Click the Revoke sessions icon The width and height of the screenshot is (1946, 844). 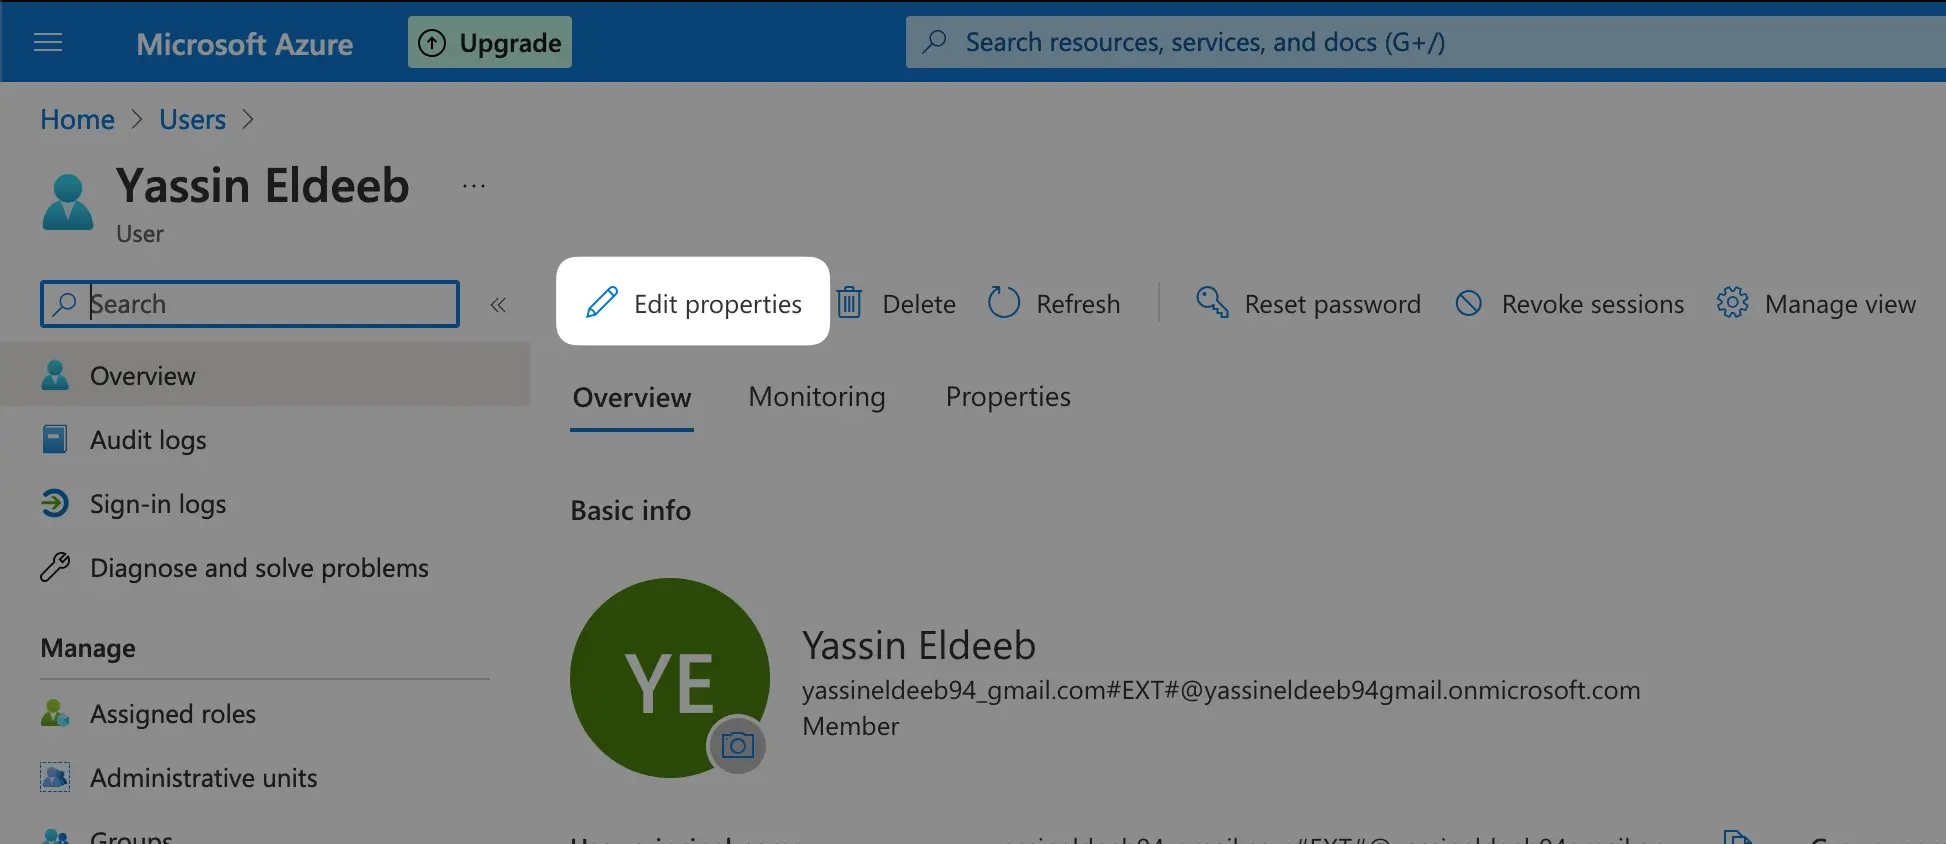[x=1467, y=303]
